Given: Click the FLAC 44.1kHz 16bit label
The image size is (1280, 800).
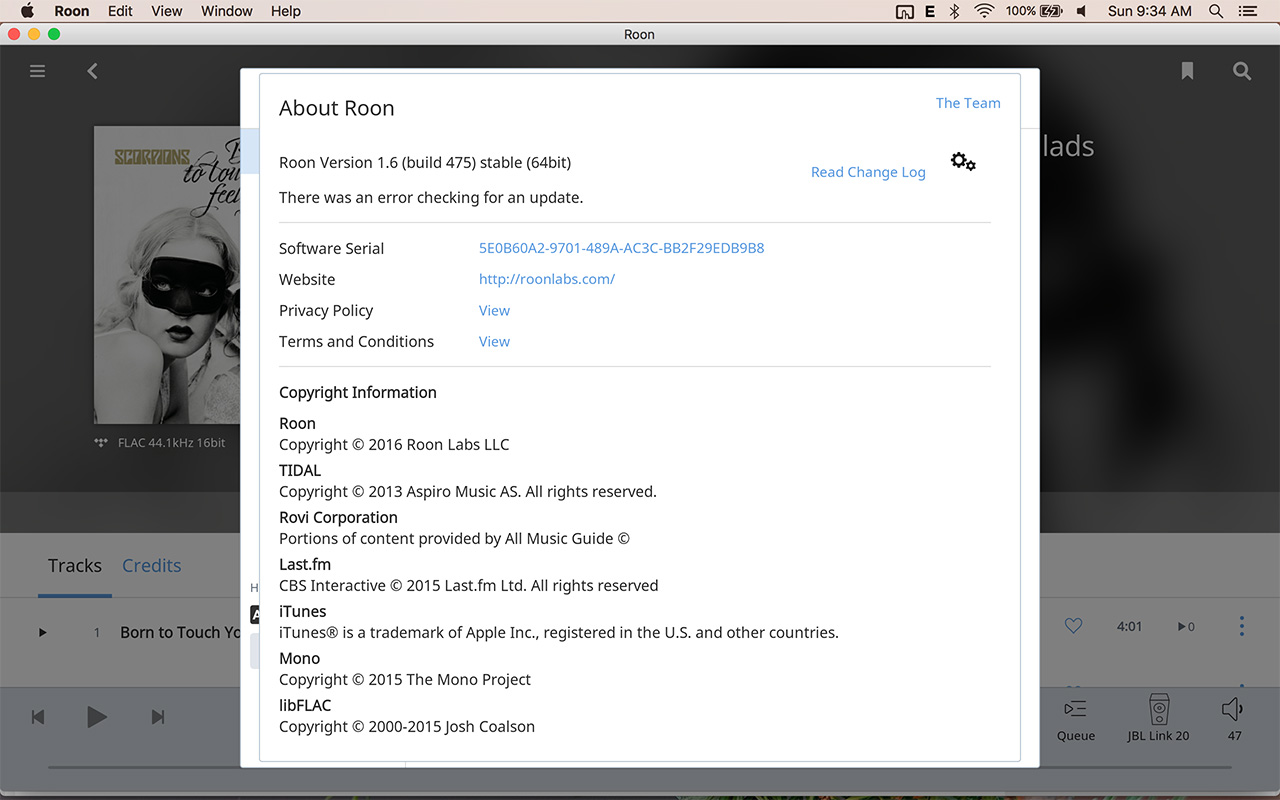Looking at the screenshot, I should (172, 443).
